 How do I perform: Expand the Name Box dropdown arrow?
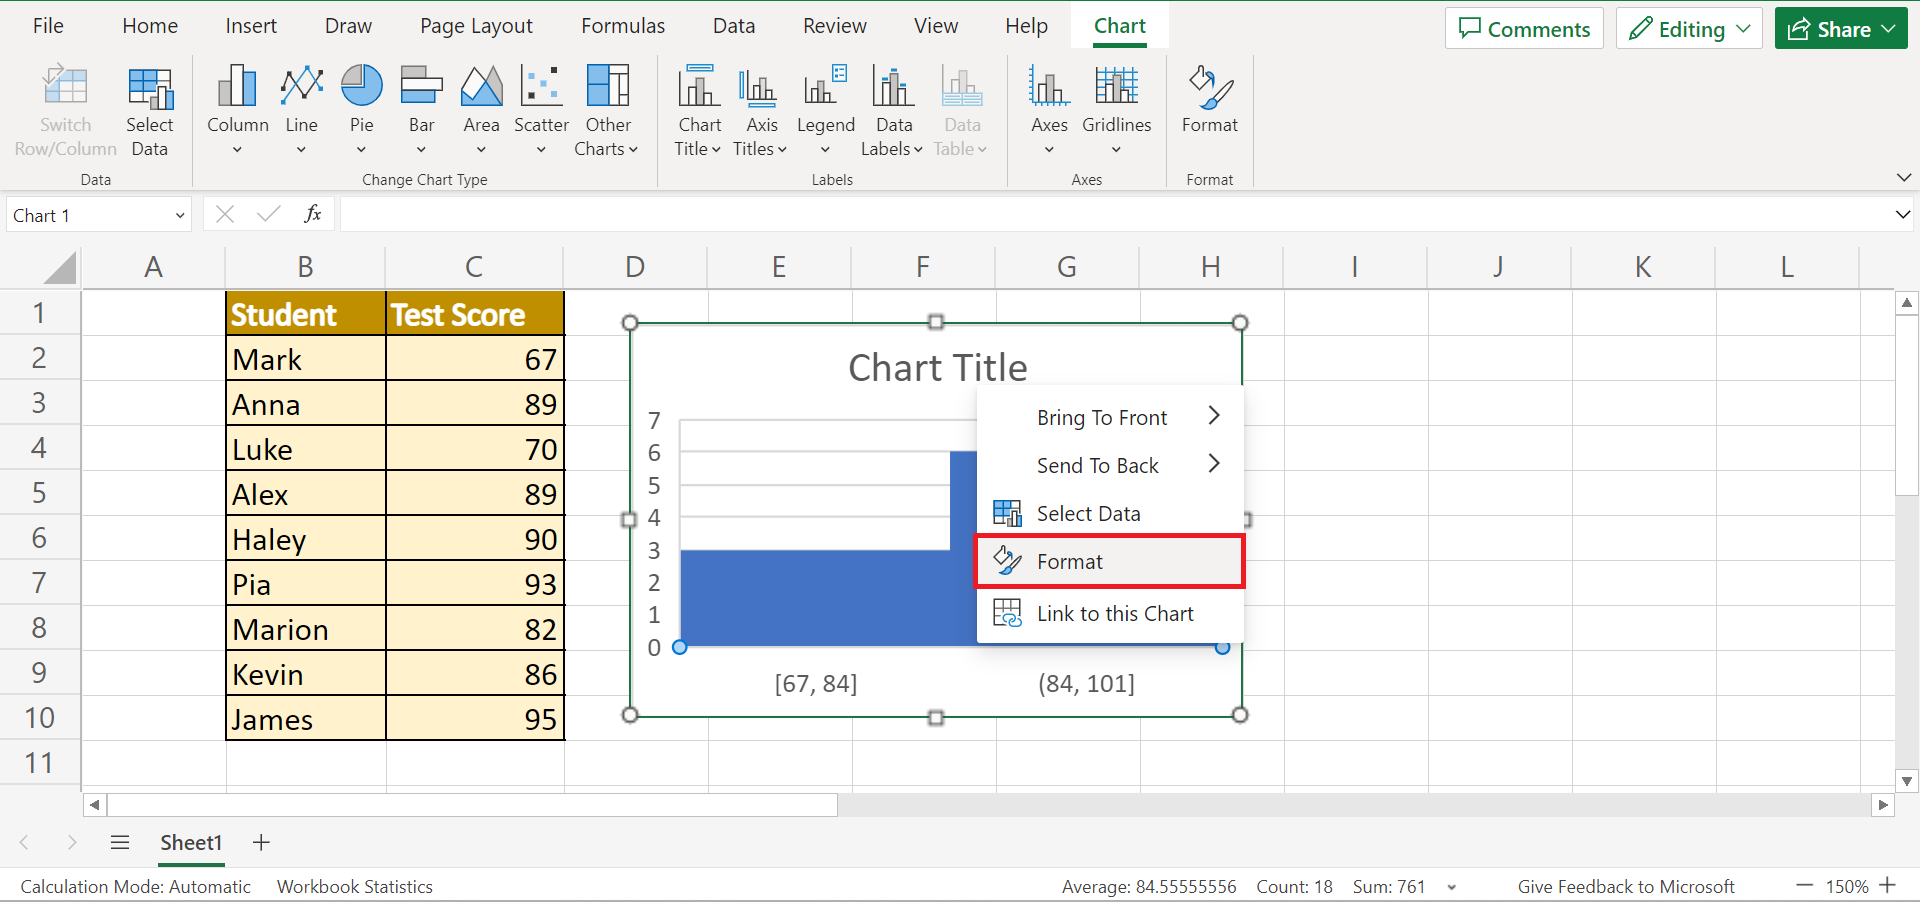pos(180,216)
